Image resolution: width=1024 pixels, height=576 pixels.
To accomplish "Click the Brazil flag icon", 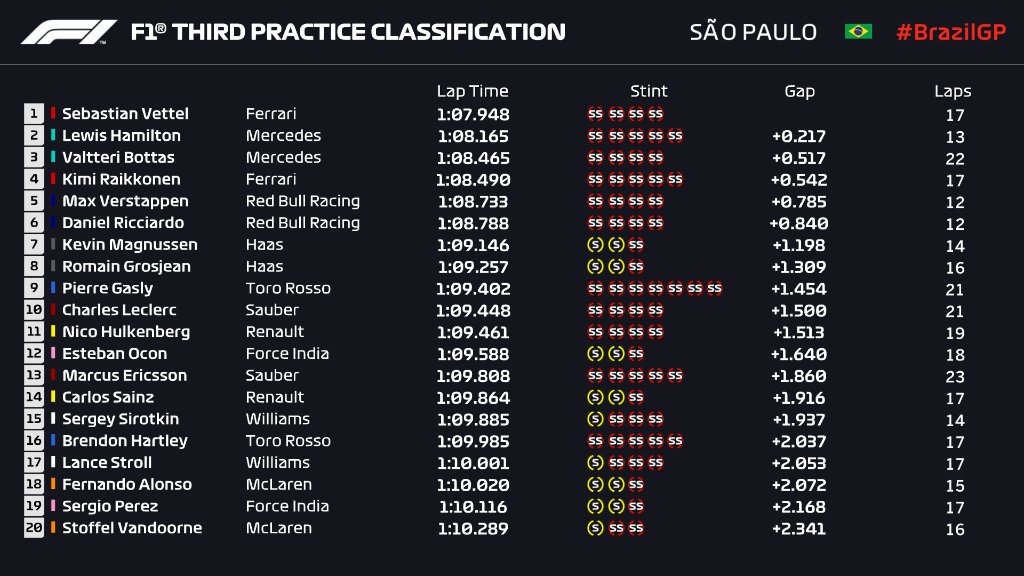I will [x=858, y=32].
